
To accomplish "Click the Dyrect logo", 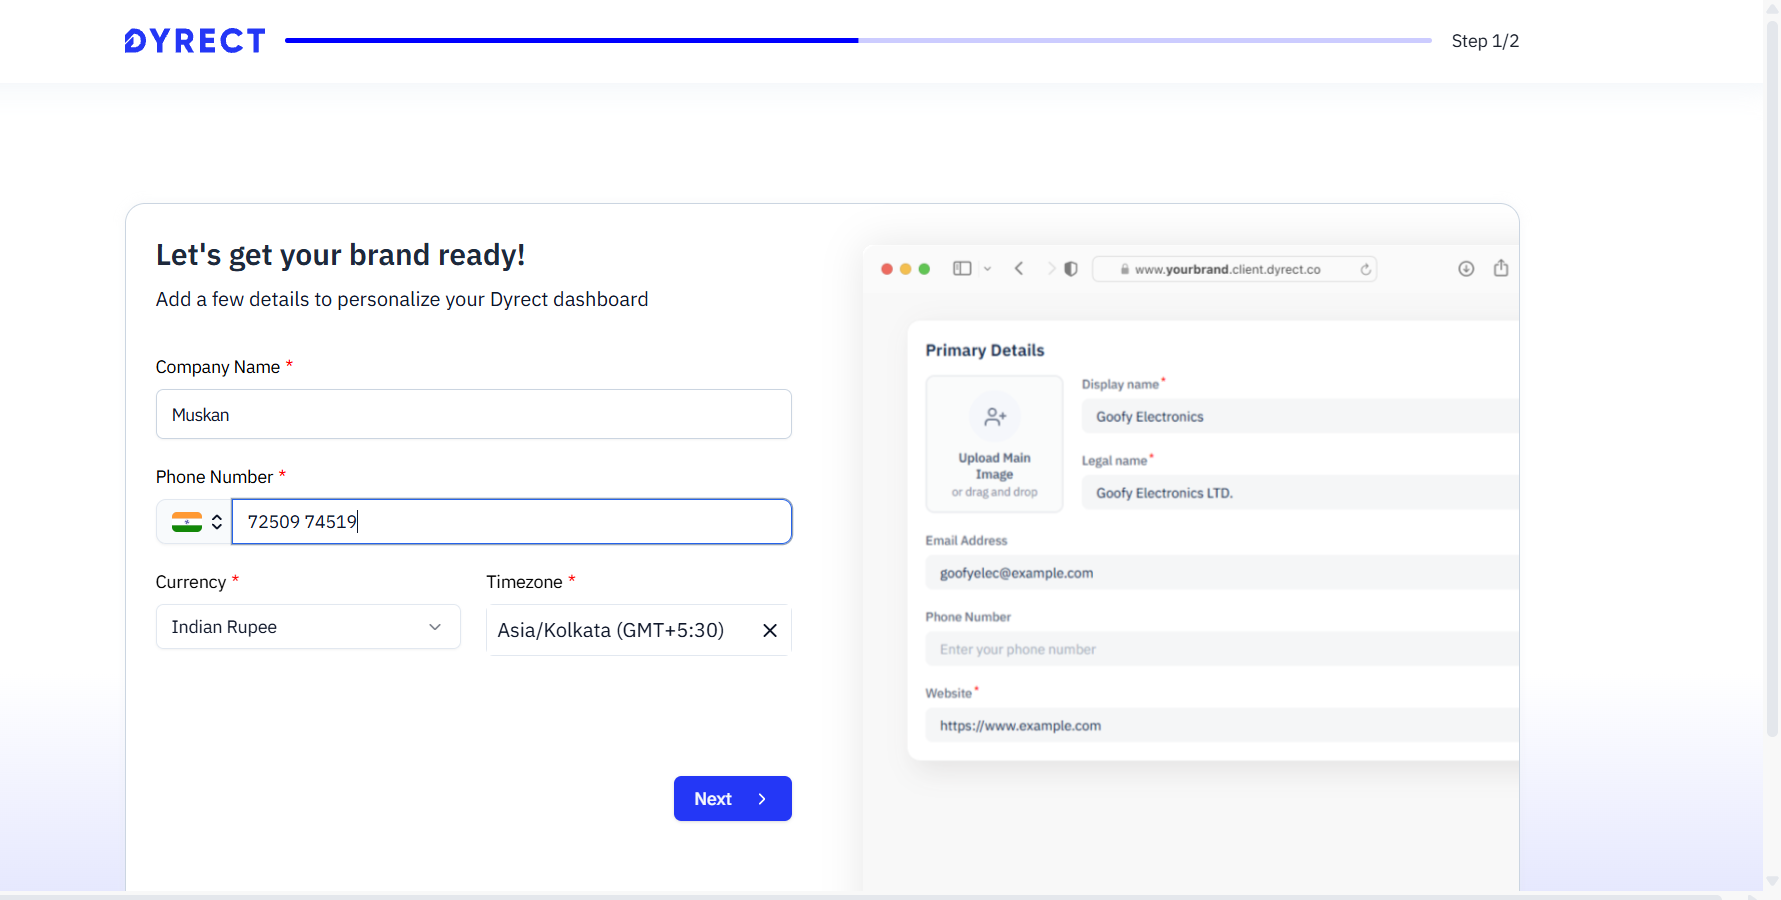I will (195, 41).
